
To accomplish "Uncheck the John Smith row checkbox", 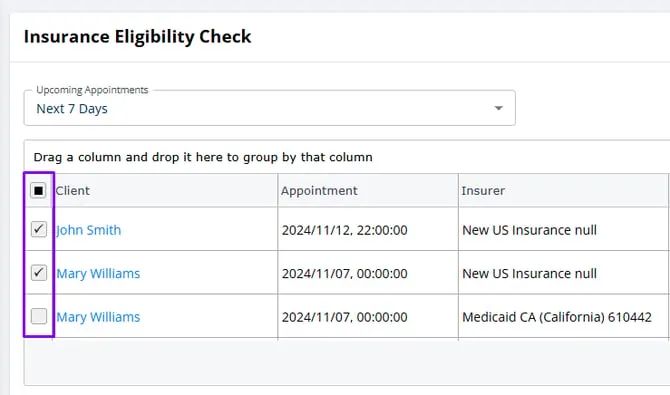I will pos(38,230).
